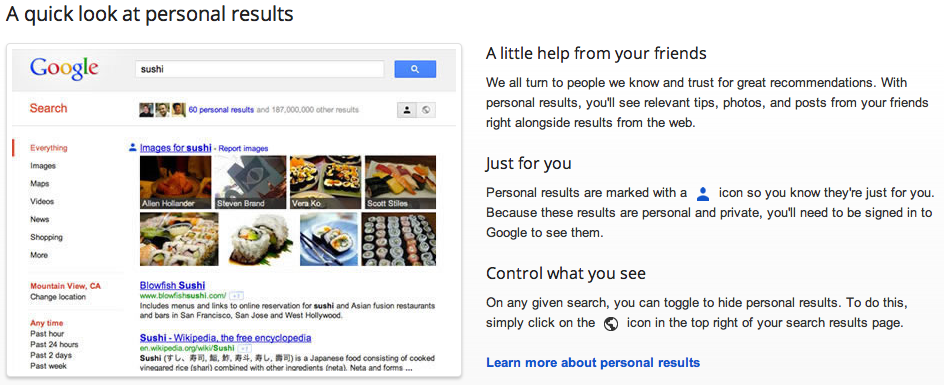
Task: Select Maps in the left sidebar
Action: (x=40, y=184)
